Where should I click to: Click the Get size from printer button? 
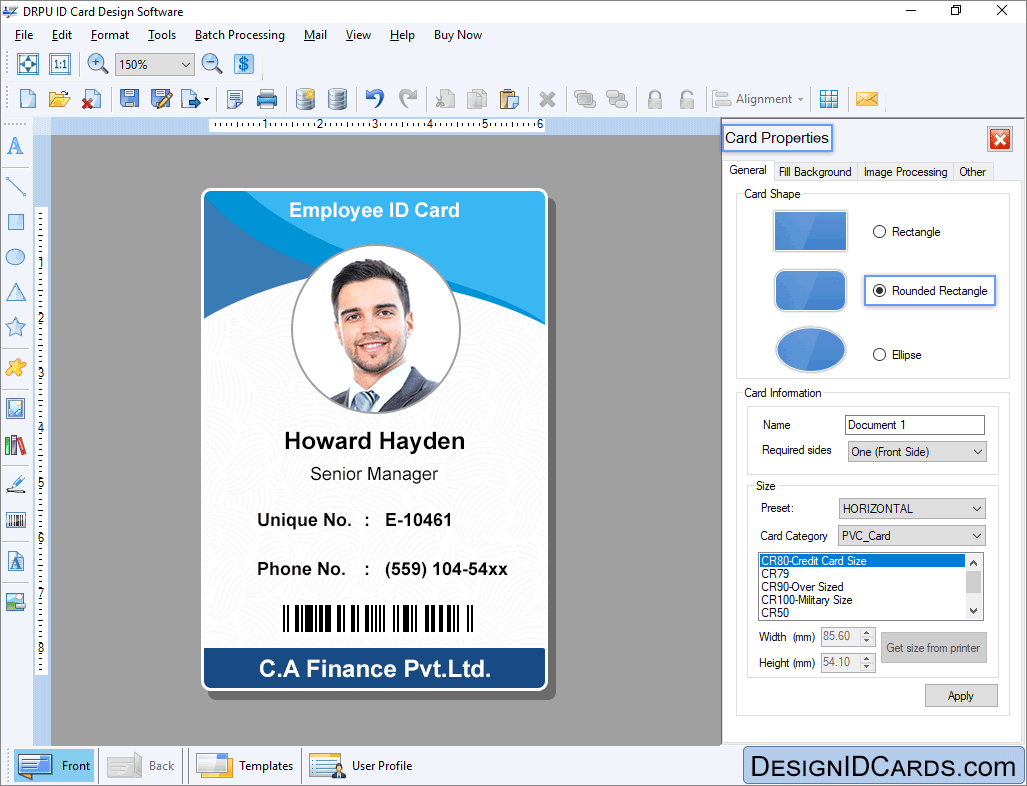tap(933, 648)
